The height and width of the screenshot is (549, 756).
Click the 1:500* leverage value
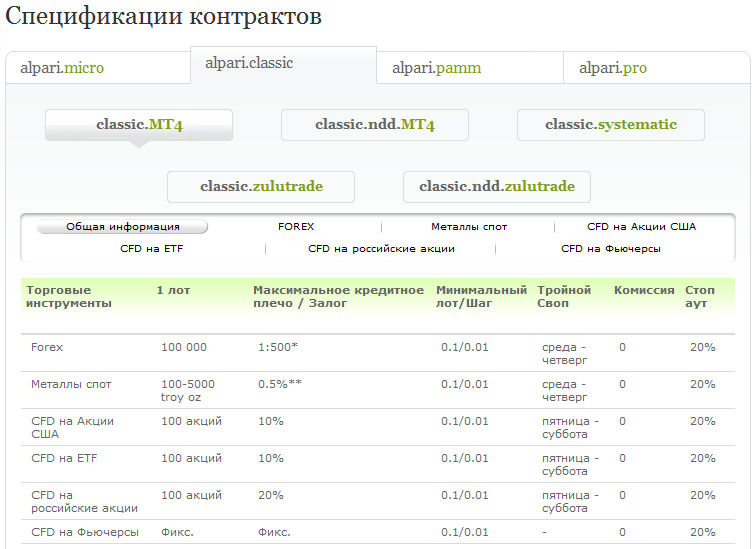pos(278,347)
